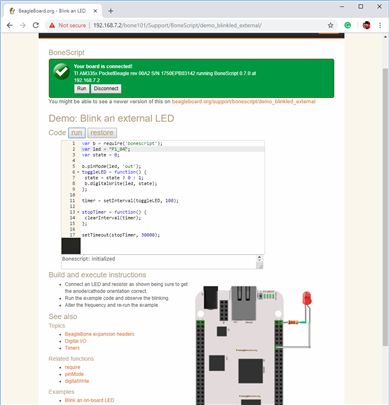Click the run button beside Code
389x405 pixels.
[x=77, y=133]
